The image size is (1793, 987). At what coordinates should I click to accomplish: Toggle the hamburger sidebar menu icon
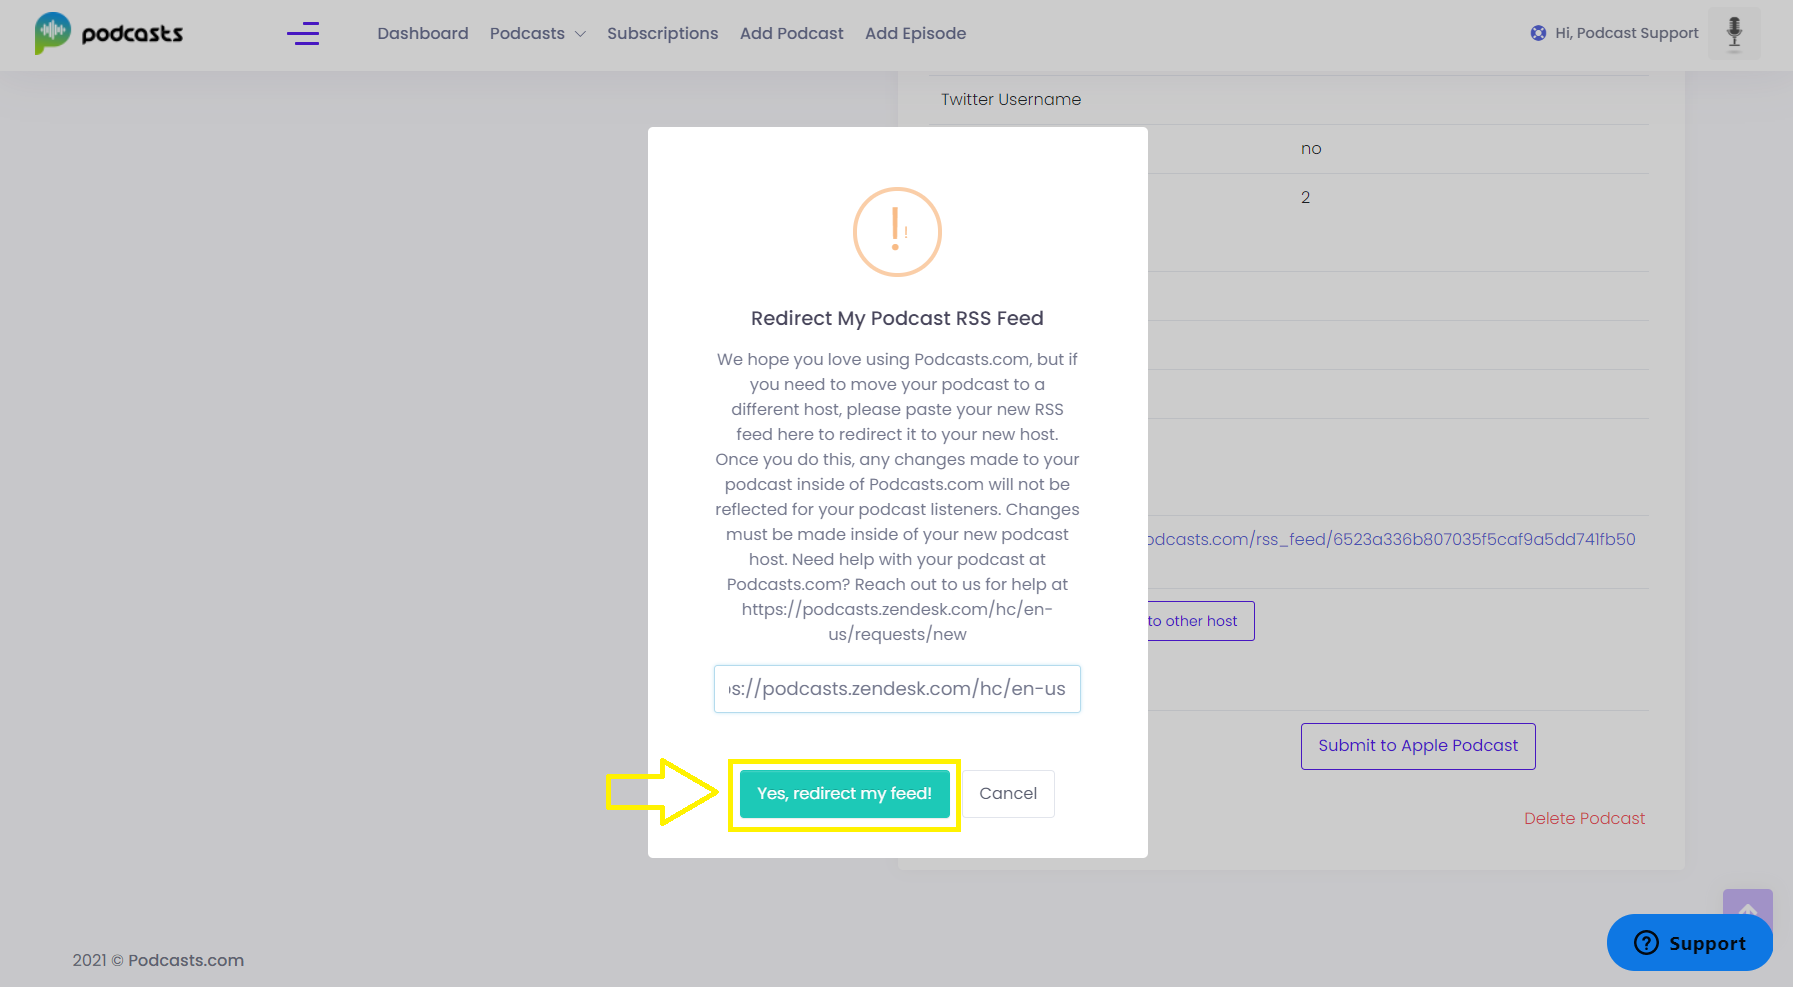(x=303, y=34)
